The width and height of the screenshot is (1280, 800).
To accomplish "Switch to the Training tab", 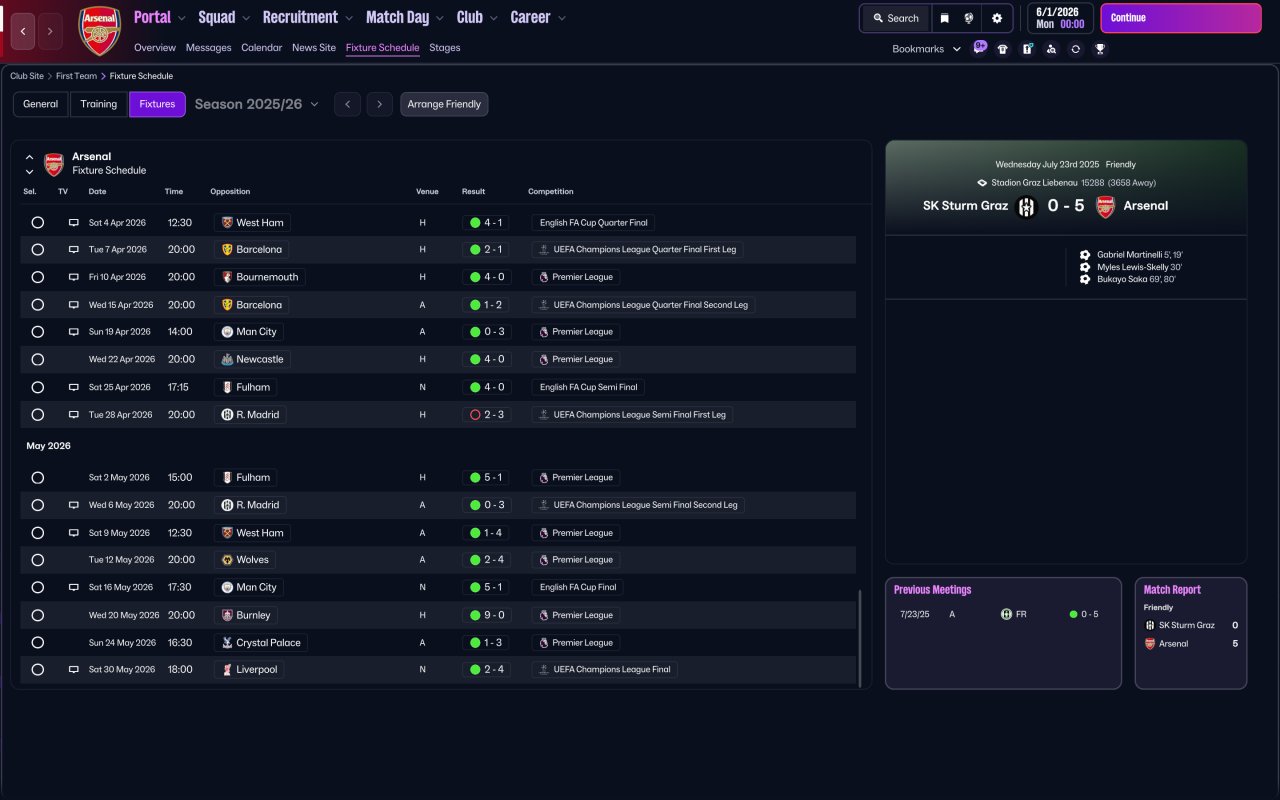I will pyautogui.click(x=99, y=104).
